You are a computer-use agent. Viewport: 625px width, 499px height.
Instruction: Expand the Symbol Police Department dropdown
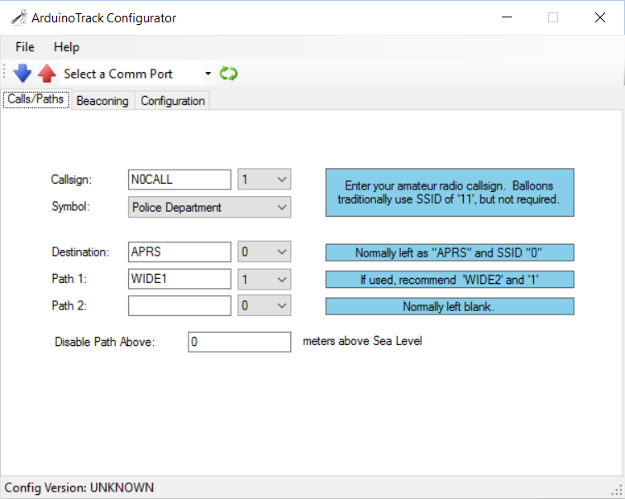[209, 207]
